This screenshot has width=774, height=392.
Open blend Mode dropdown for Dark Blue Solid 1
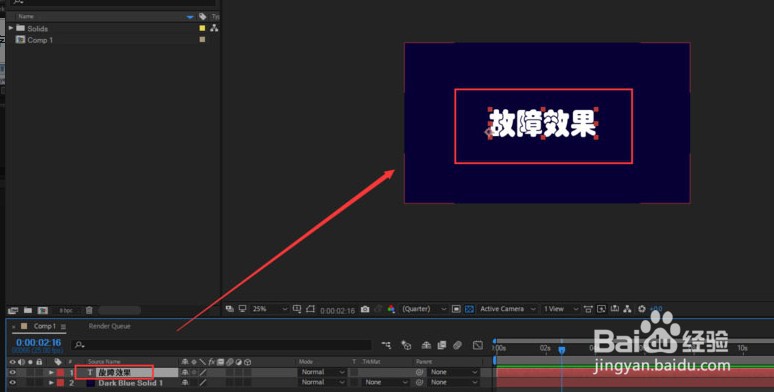[x=323, y=383]
